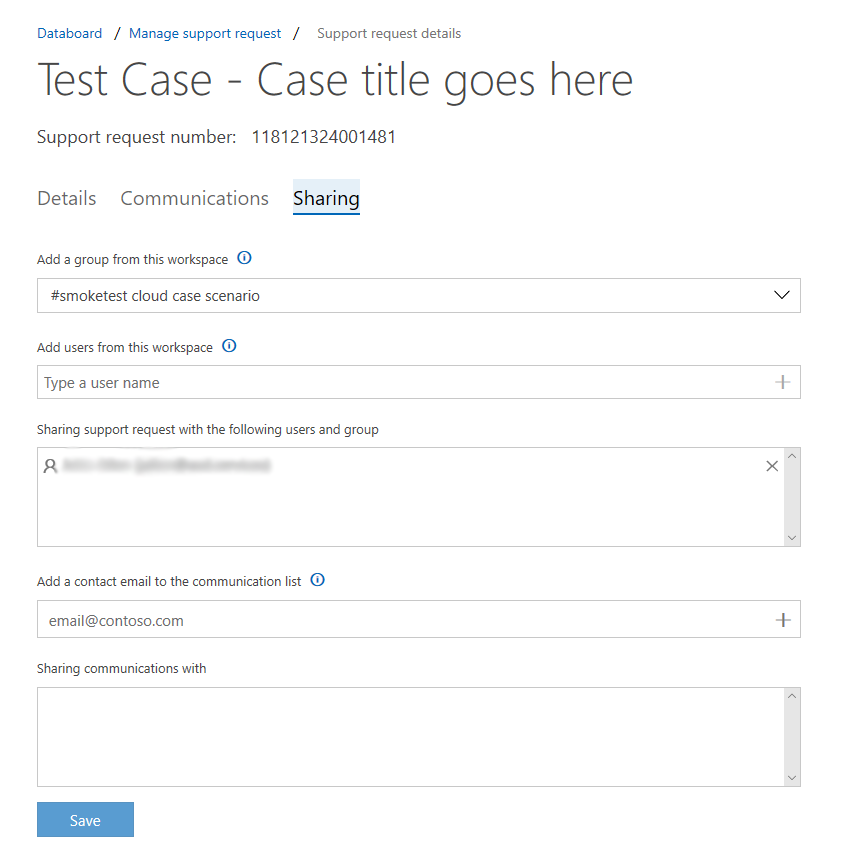Click the Save button
This screenshot has width=851, height=855.
[x=86, y=820]
